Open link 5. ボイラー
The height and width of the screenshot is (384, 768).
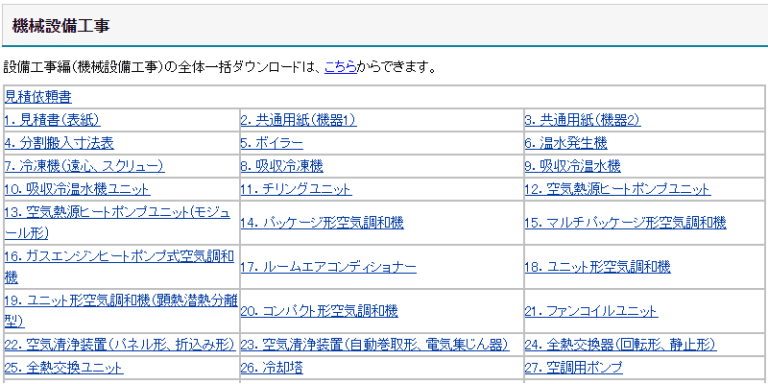[x=272, y=143]
